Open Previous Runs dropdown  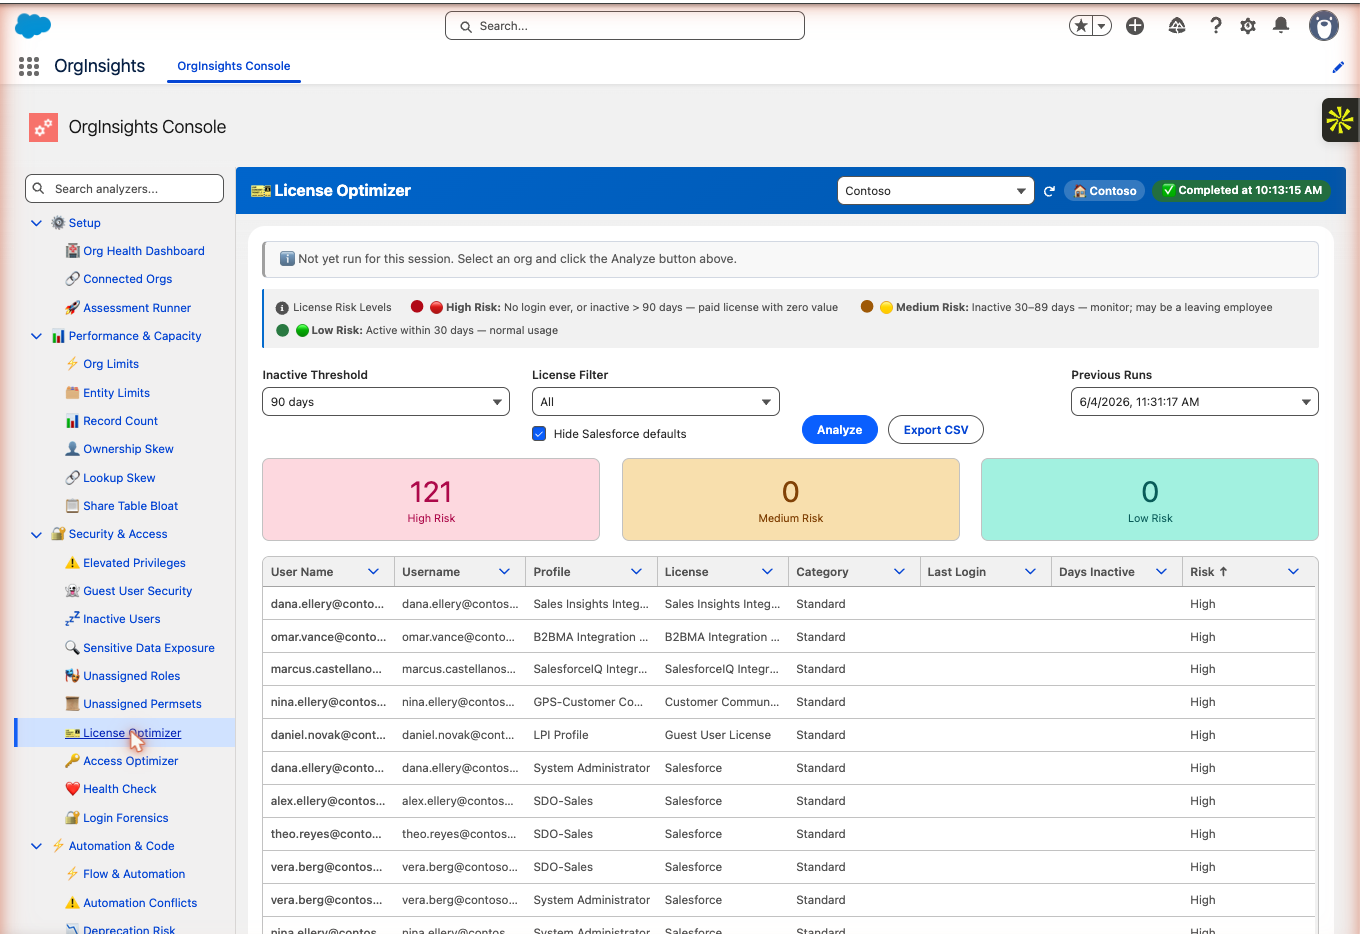1195,402
